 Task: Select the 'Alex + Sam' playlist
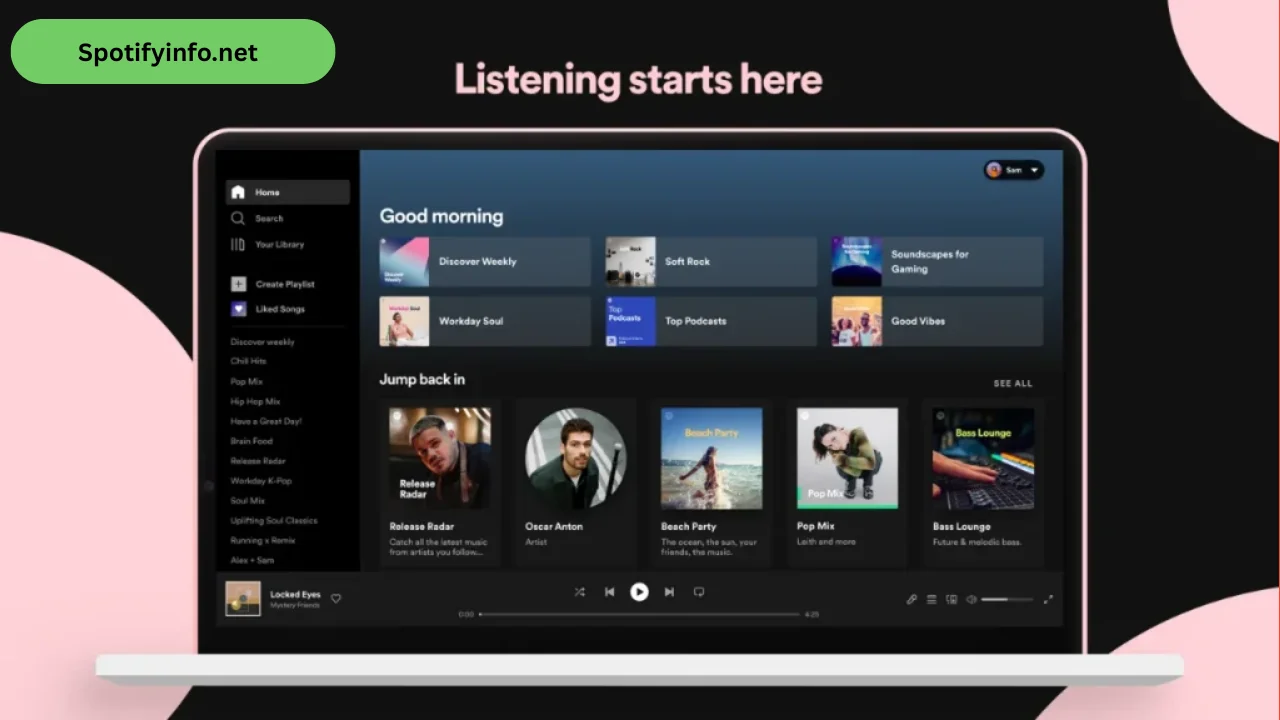click(x=253, y=560)
